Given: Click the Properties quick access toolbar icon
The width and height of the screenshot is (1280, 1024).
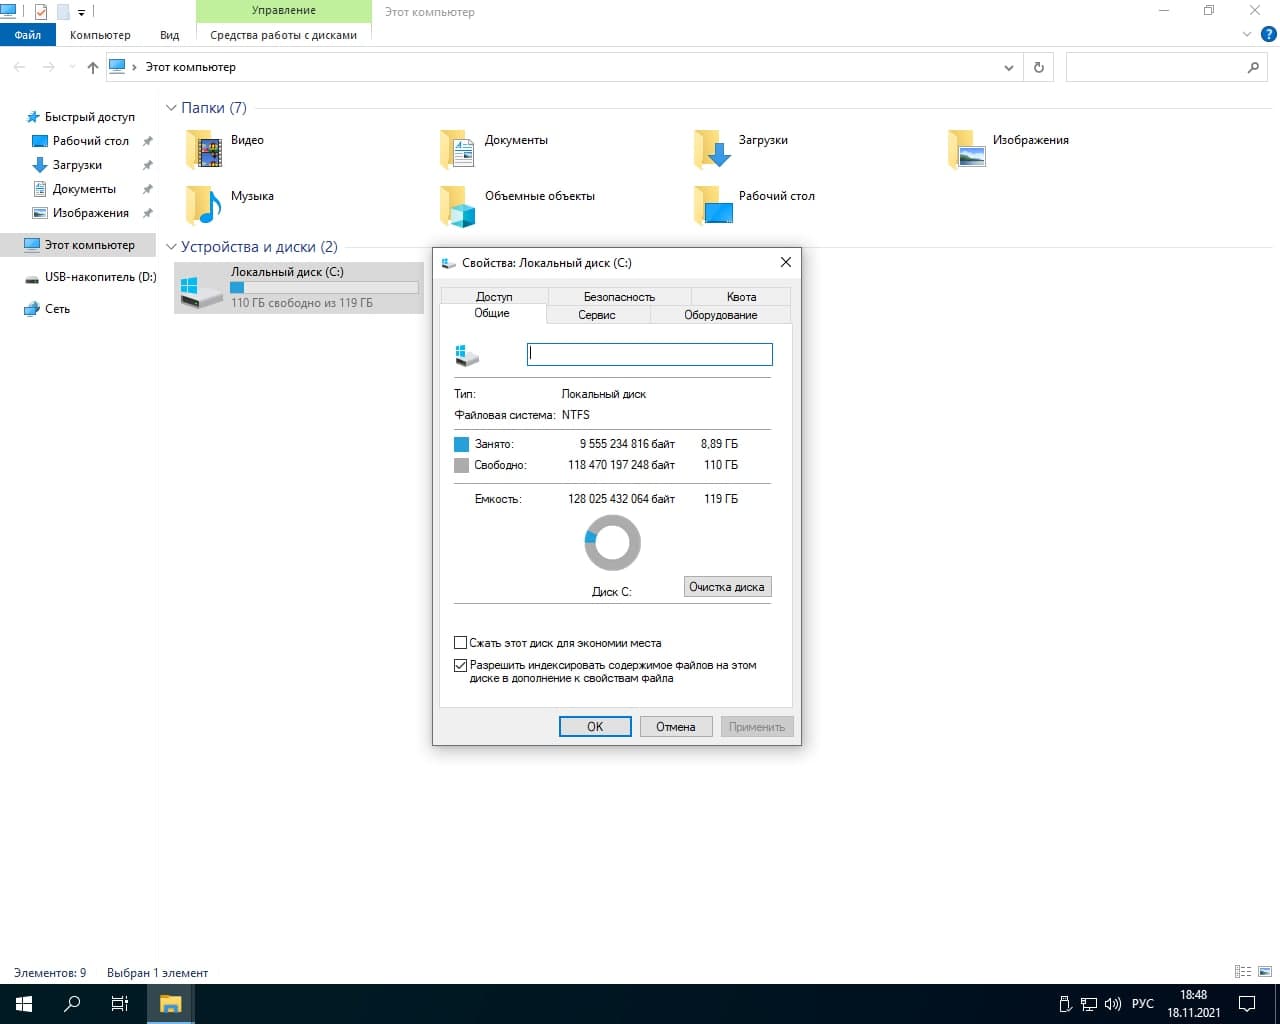Looking at the screenshot, I should (41, 12).
